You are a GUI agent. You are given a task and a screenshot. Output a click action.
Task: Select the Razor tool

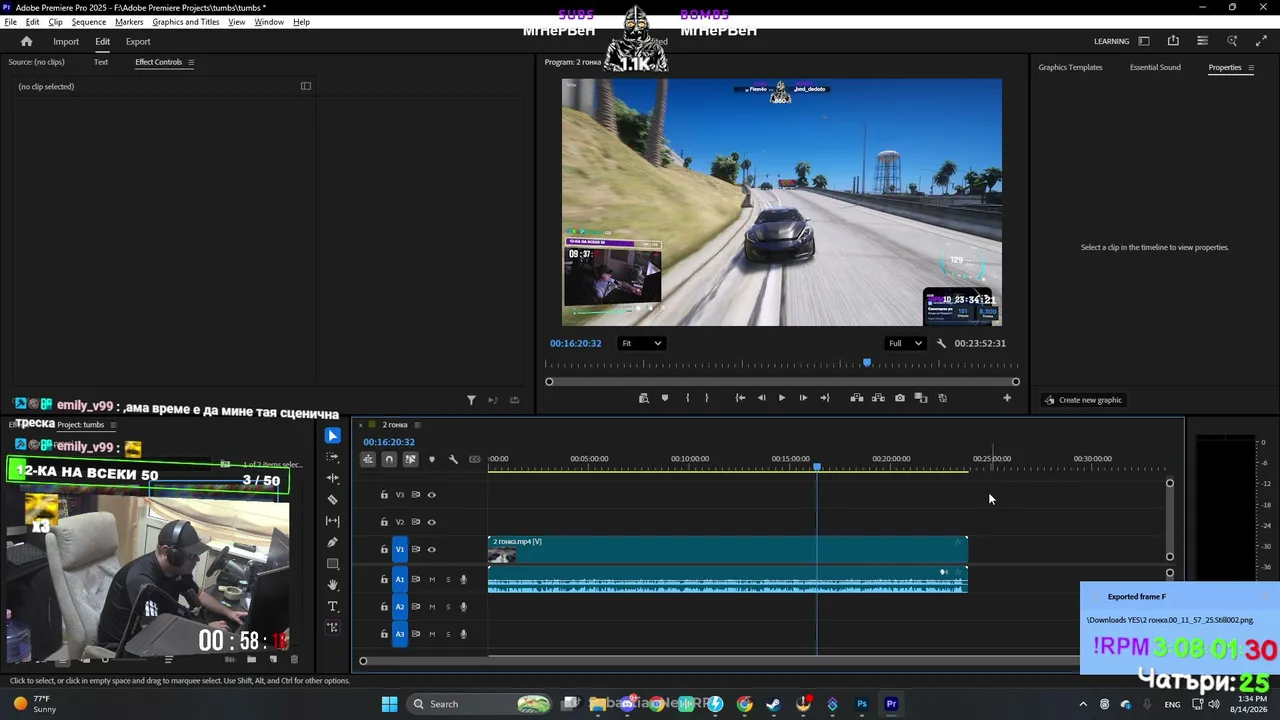tap(333, 500)
